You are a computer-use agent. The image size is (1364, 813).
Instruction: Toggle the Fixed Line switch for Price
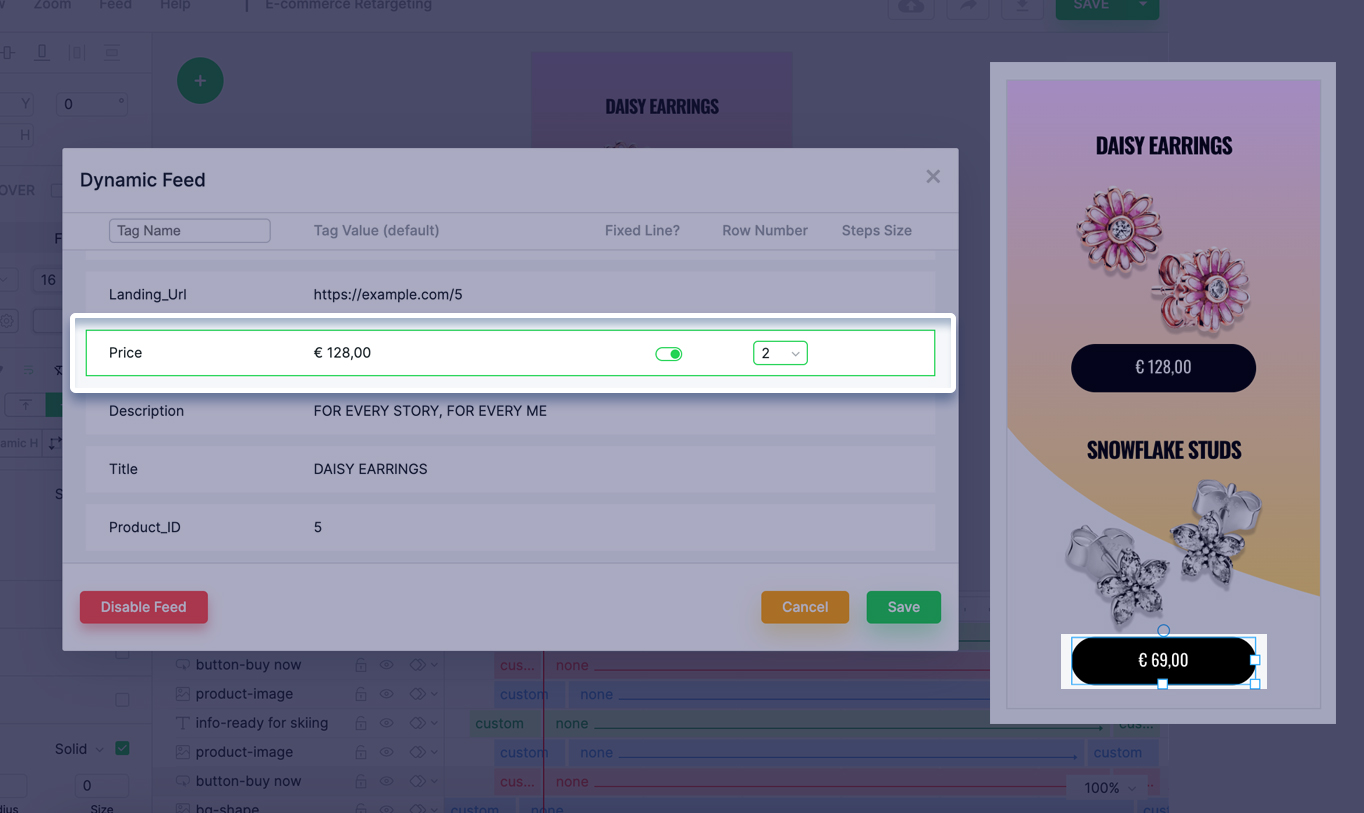tap(669, 354)
